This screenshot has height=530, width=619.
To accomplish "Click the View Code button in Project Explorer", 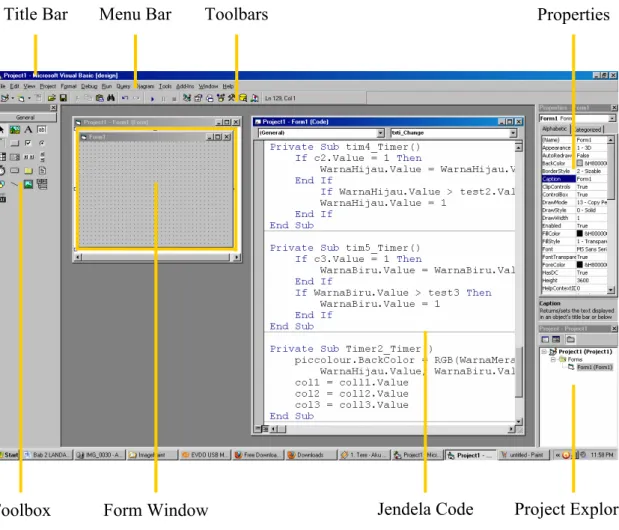I will pos(545,339).
